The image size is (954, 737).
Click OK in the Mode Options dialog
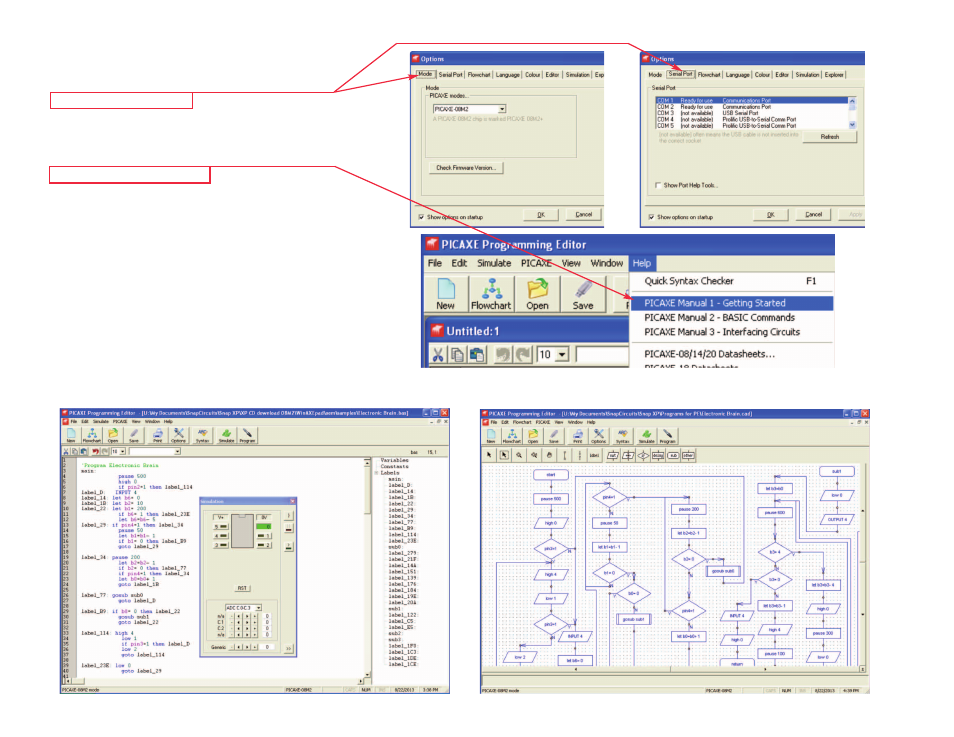point(541,215)
